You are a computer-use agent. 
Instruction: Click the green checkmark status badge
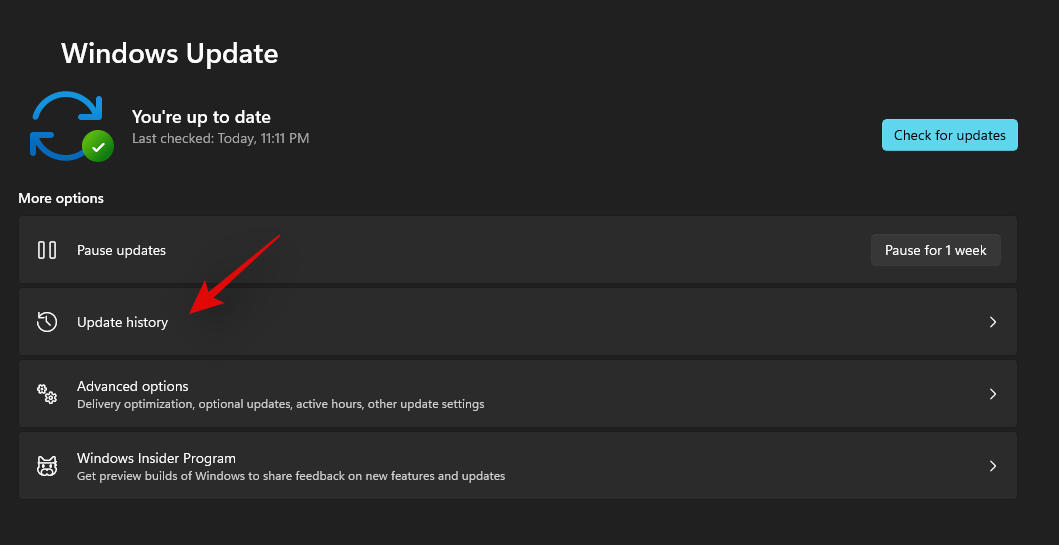(x=98, y=147)
